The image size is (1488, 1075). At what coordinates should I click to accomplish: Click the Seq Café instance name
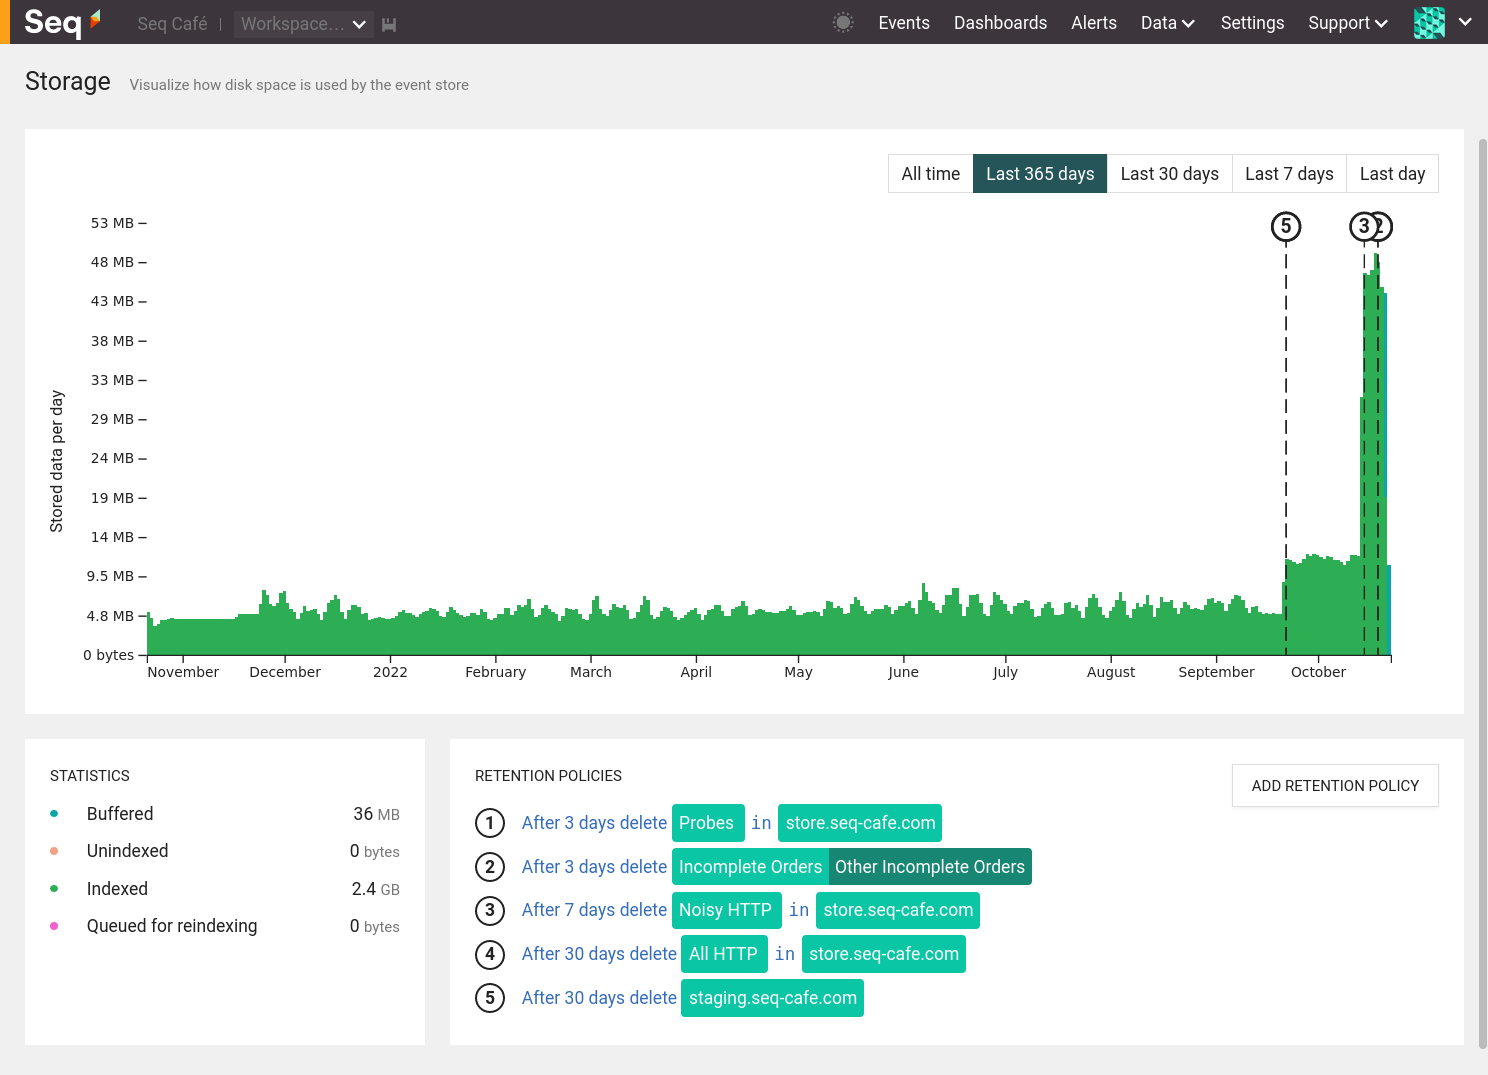coord(172,24)
